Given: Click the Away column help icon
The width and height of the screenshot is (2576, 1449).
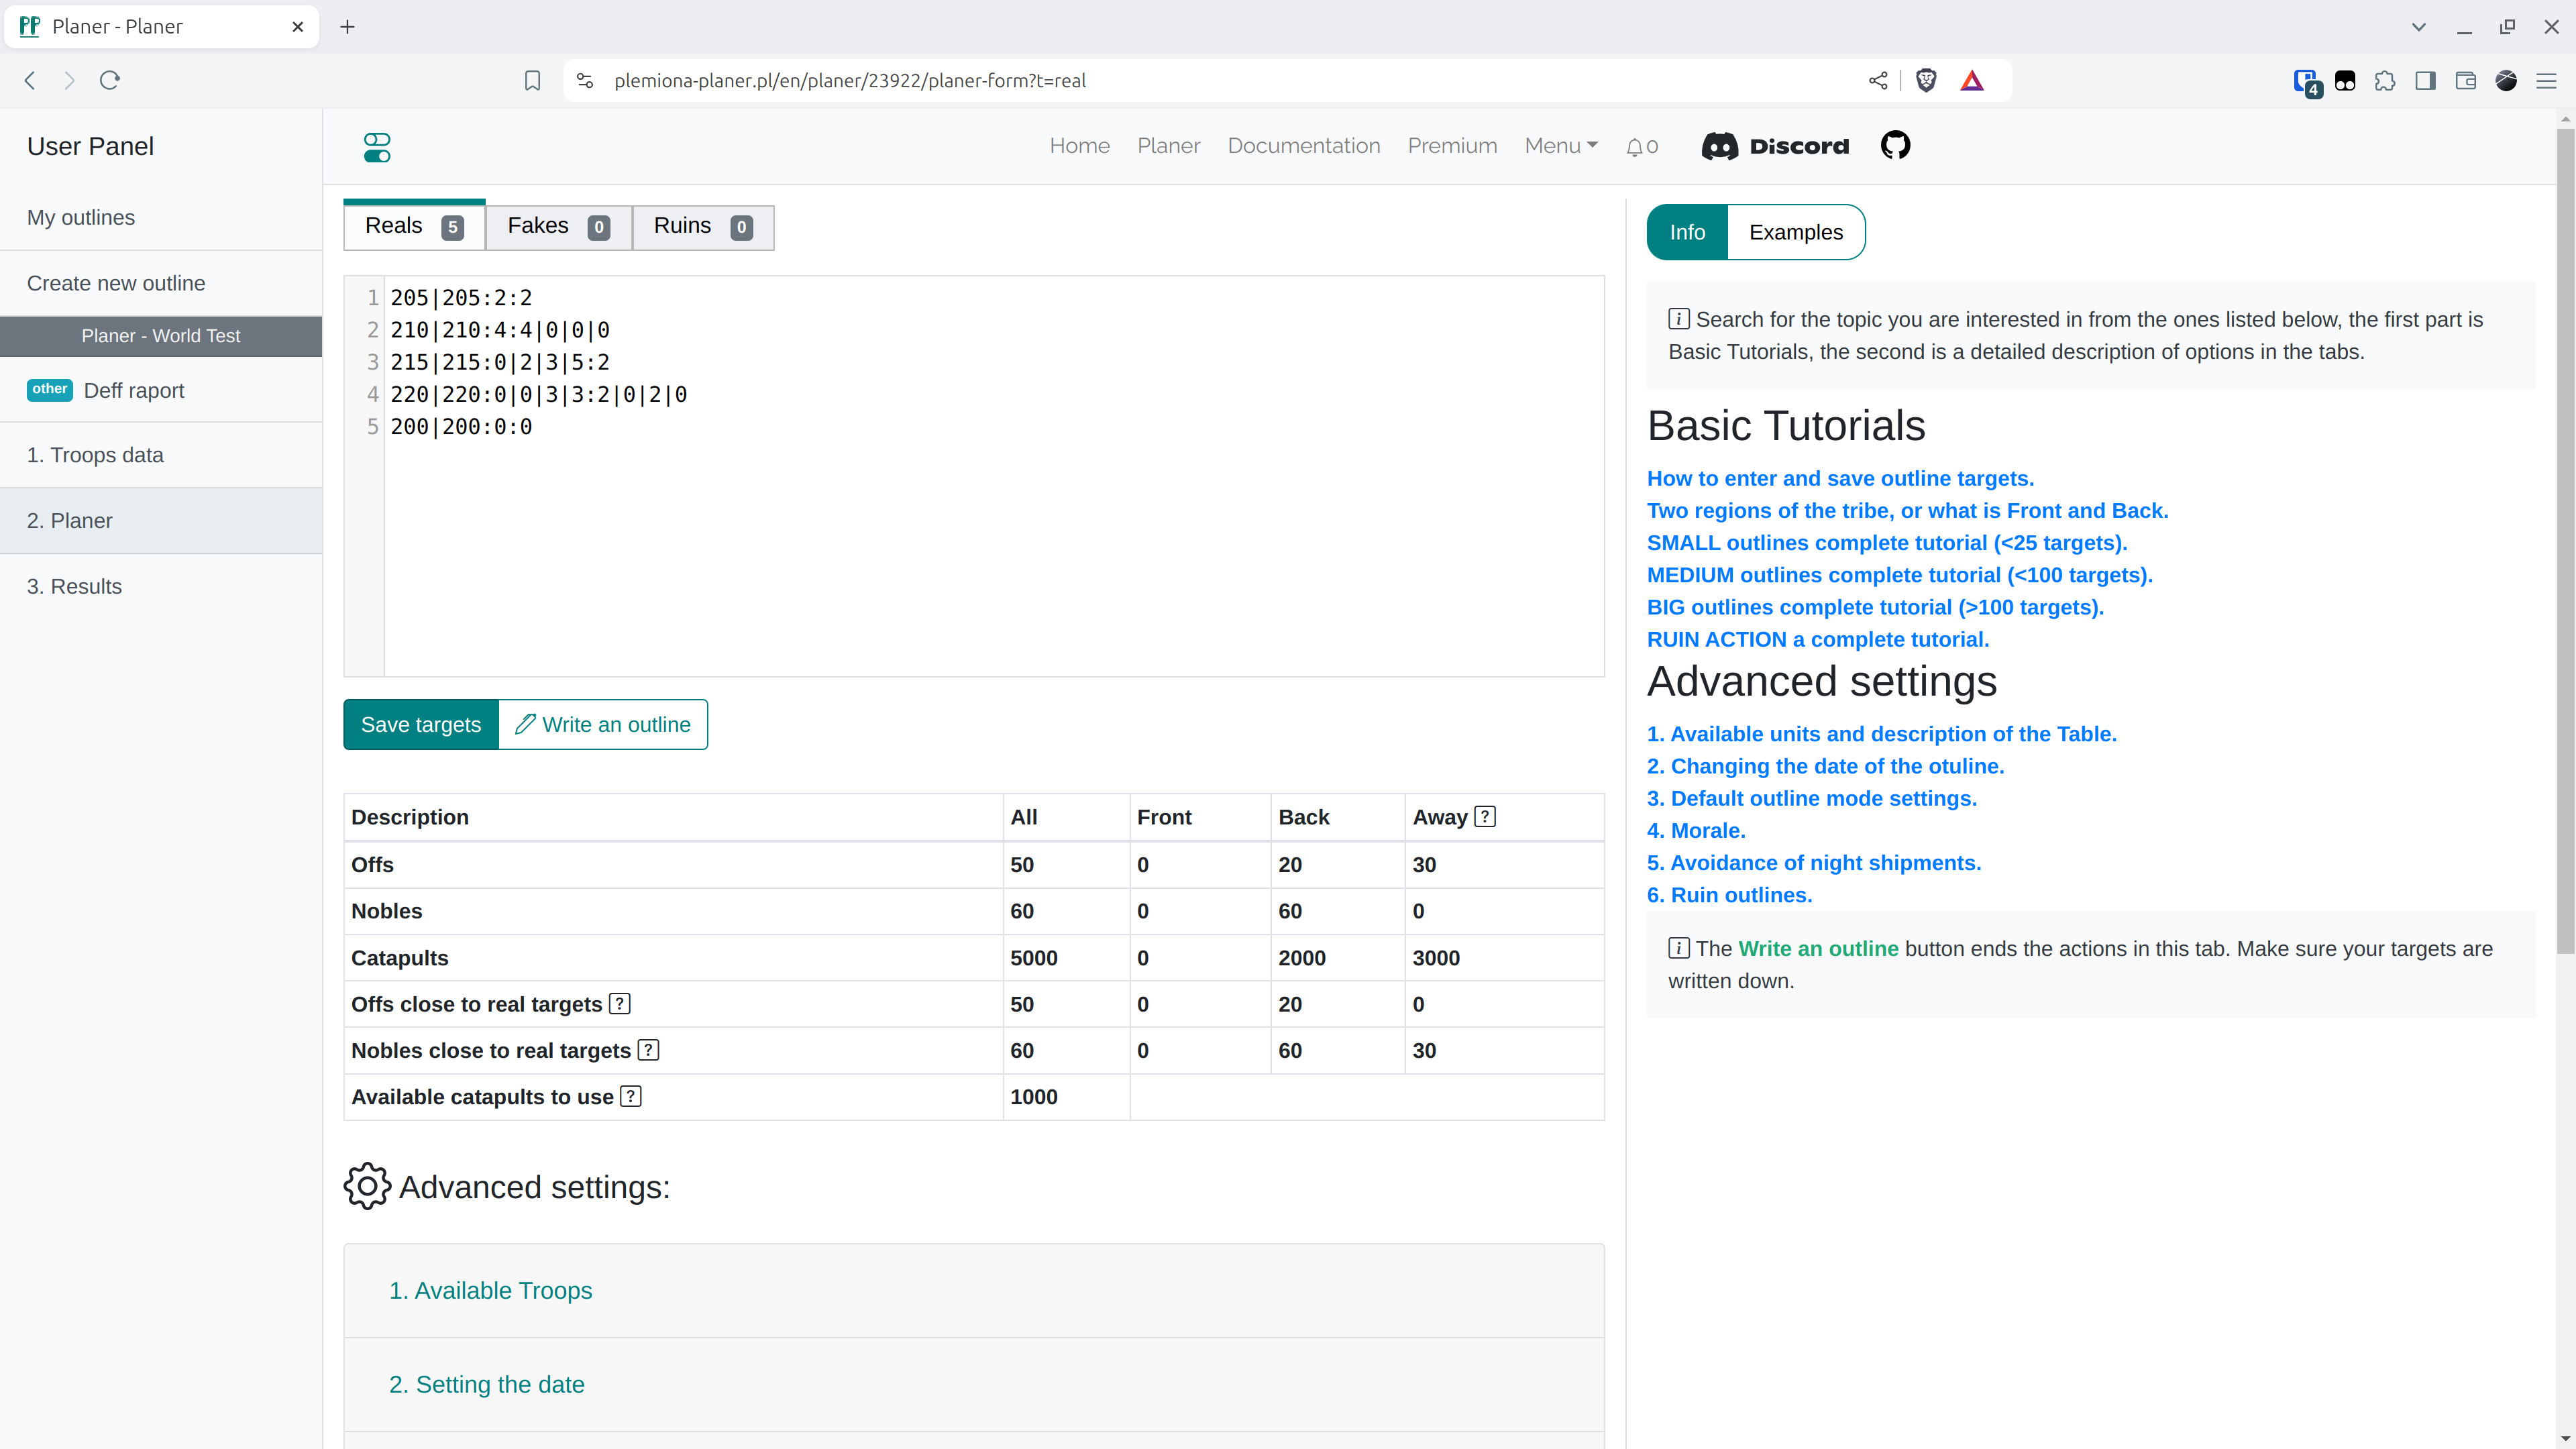Looking at the screenshot, I should point(1485,816).
